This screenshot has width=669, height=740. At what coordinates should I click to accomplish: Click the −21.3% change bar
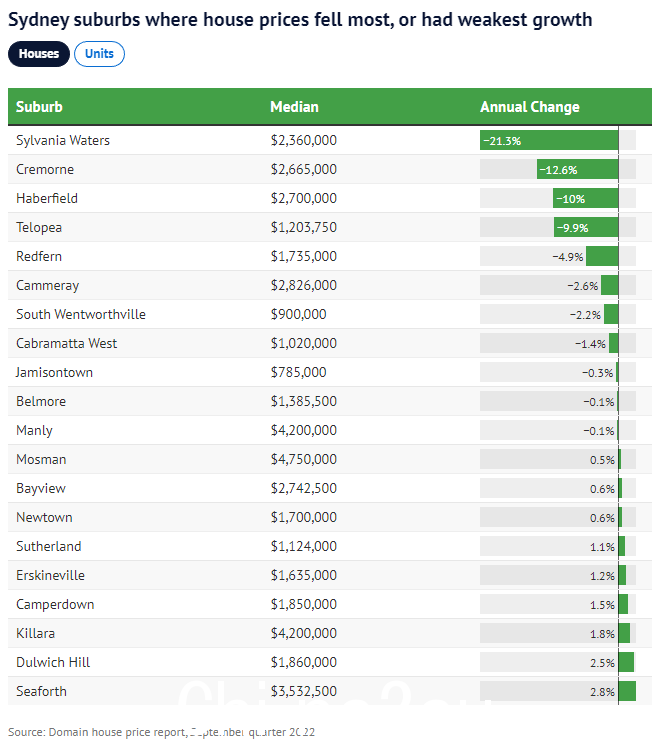549,140
